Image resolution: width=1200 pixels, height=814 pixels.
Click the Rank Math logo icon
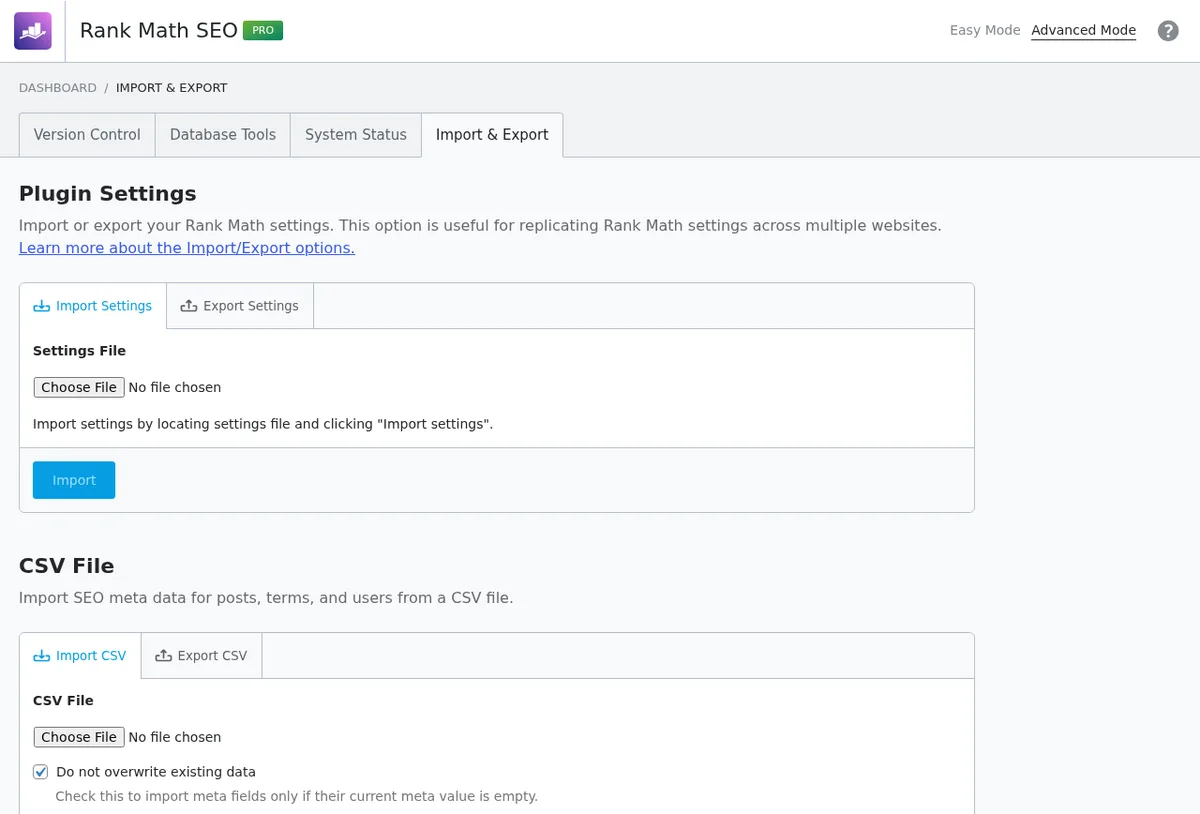(x=33, y=31)
